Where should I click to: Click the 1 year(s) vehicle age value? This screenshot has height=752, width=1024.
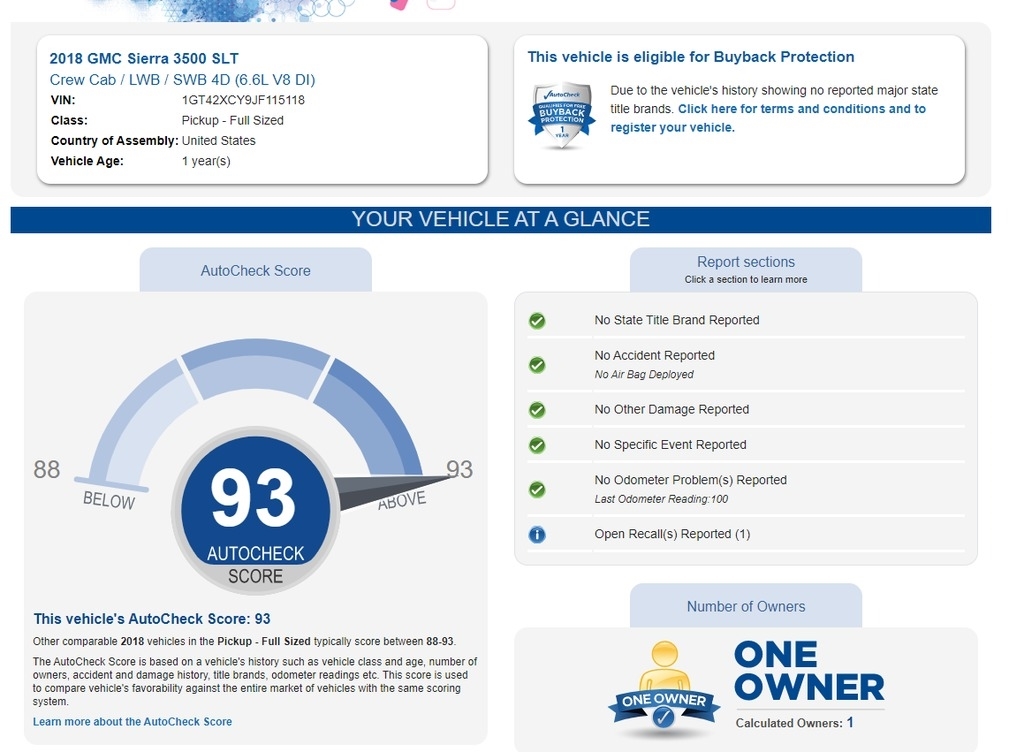click(x=206, y=161)
